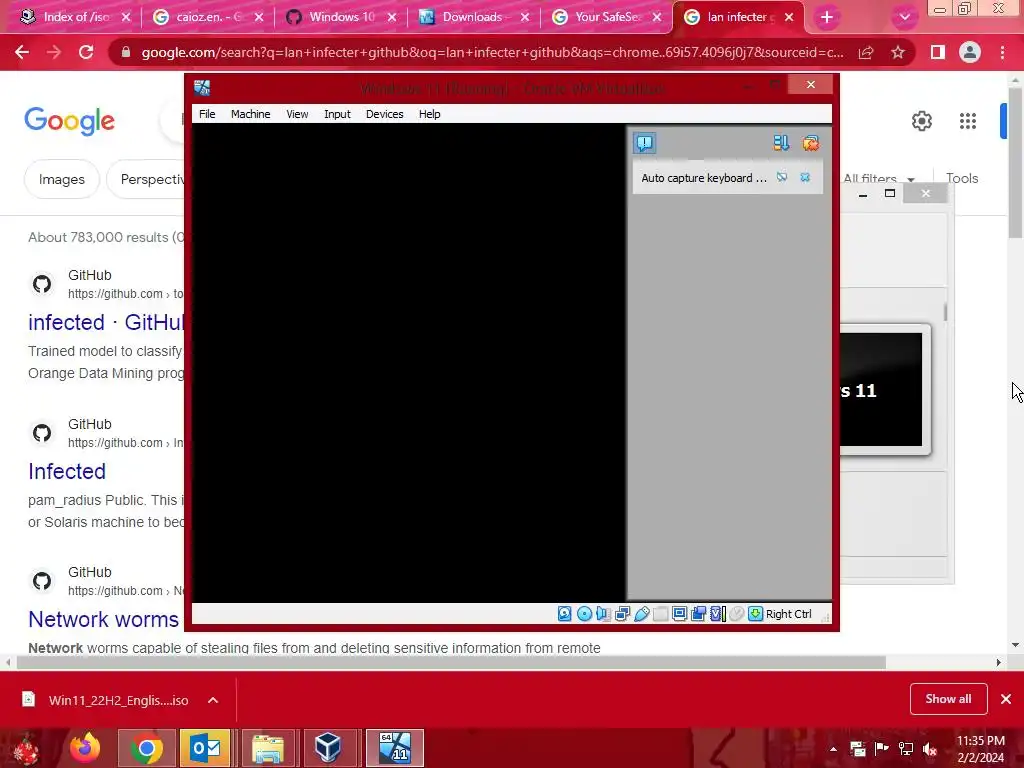The height and width of the screenshot is (768, 1024).
Task: Open a new Chrome tab
Action: [x=827, y=18]
